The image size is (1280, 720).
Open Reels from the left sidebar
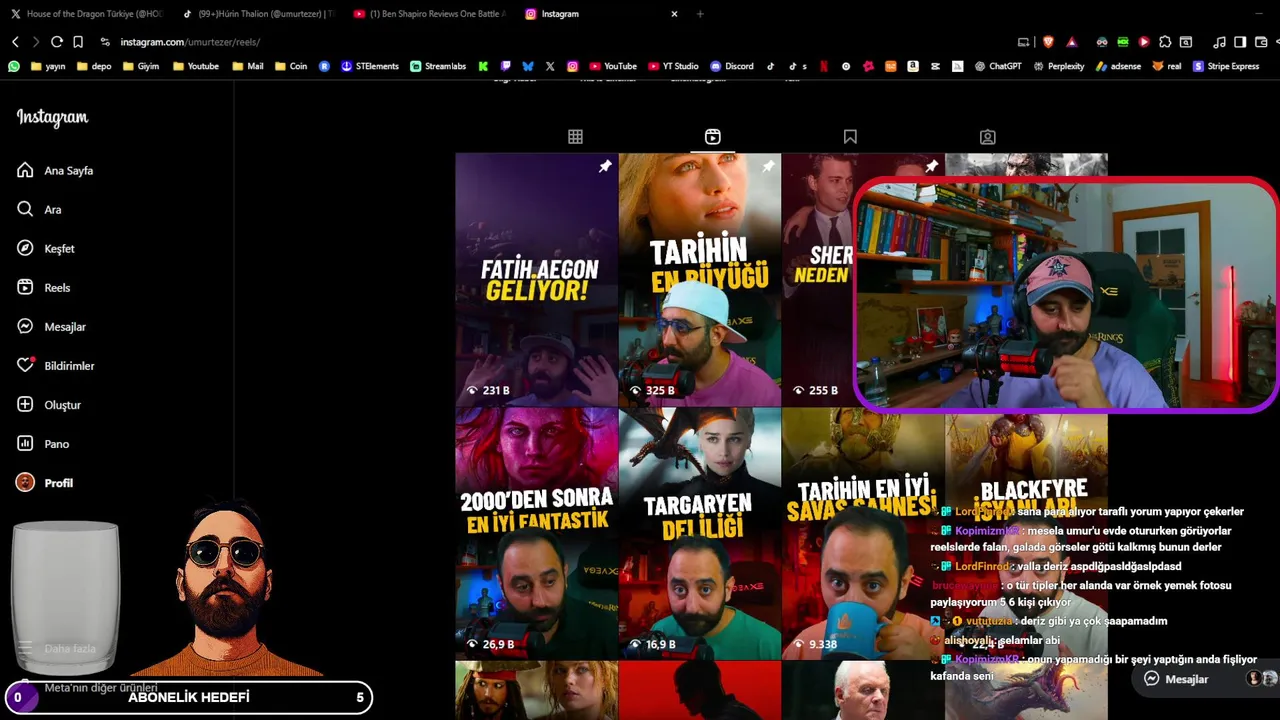[x=44, y=288]
